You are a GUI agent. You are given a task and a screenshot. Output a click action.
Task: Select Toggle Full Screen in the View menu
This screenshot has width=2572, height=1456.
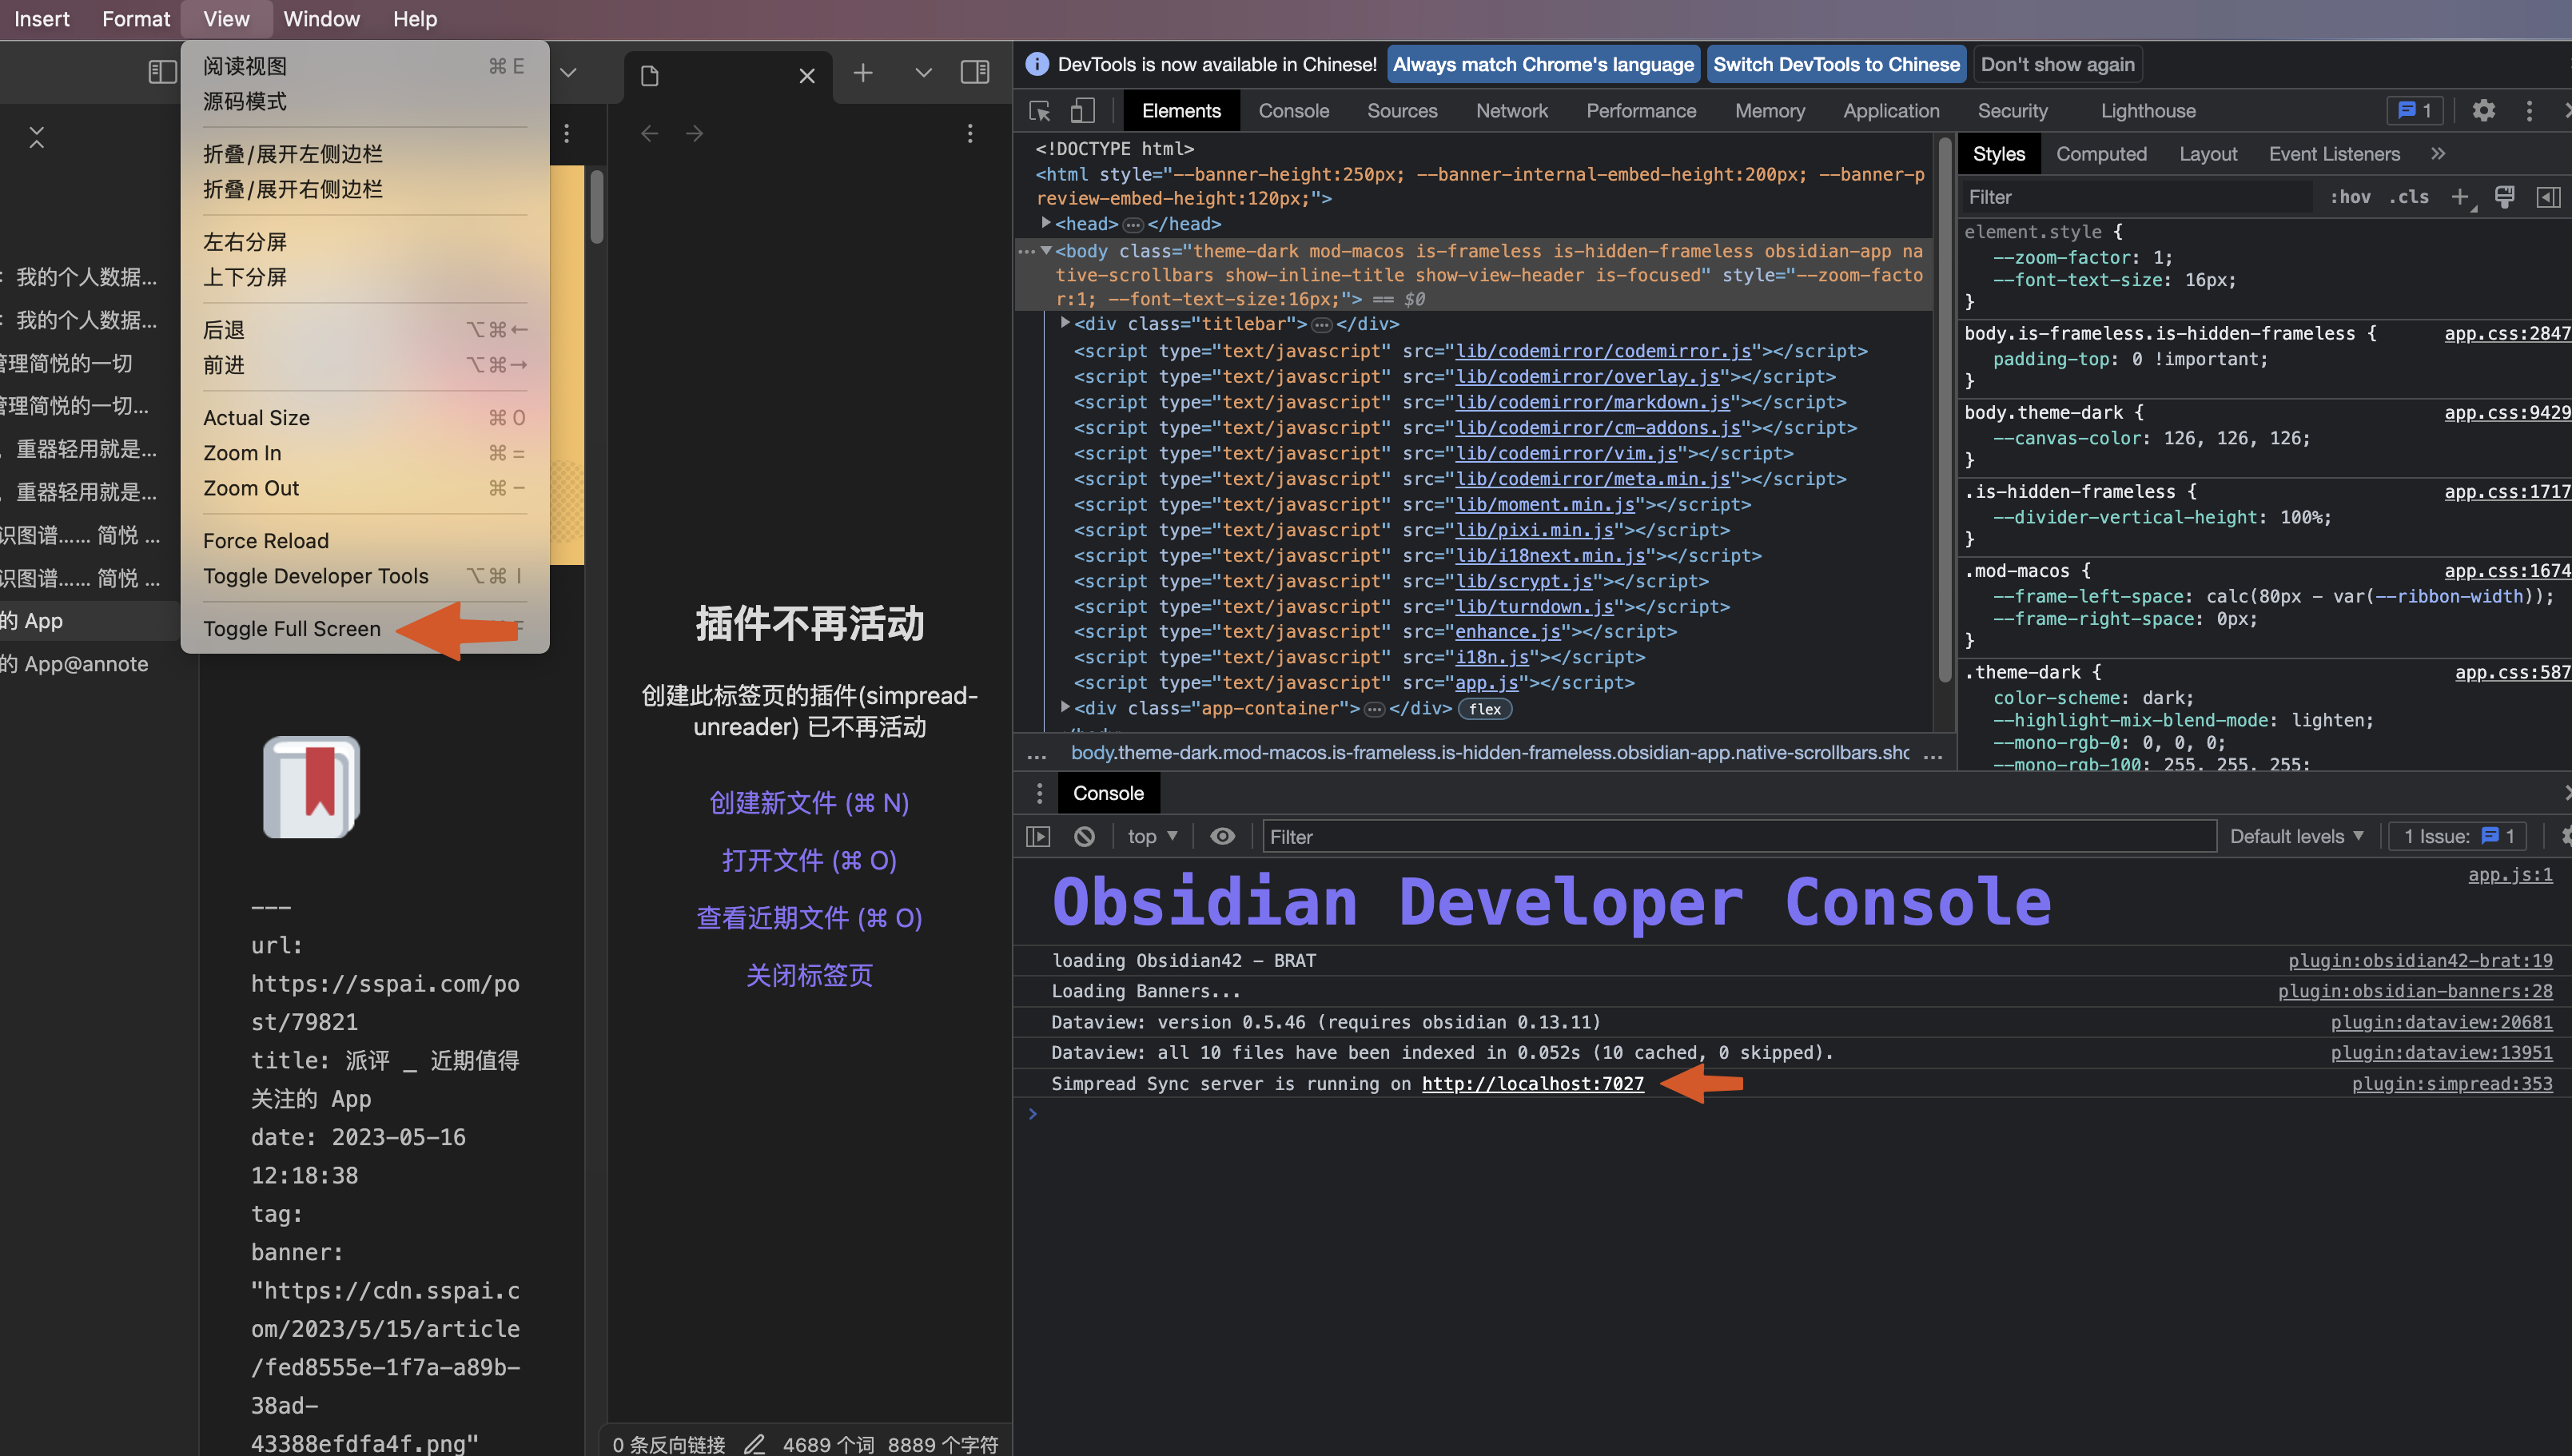point(292,628)
